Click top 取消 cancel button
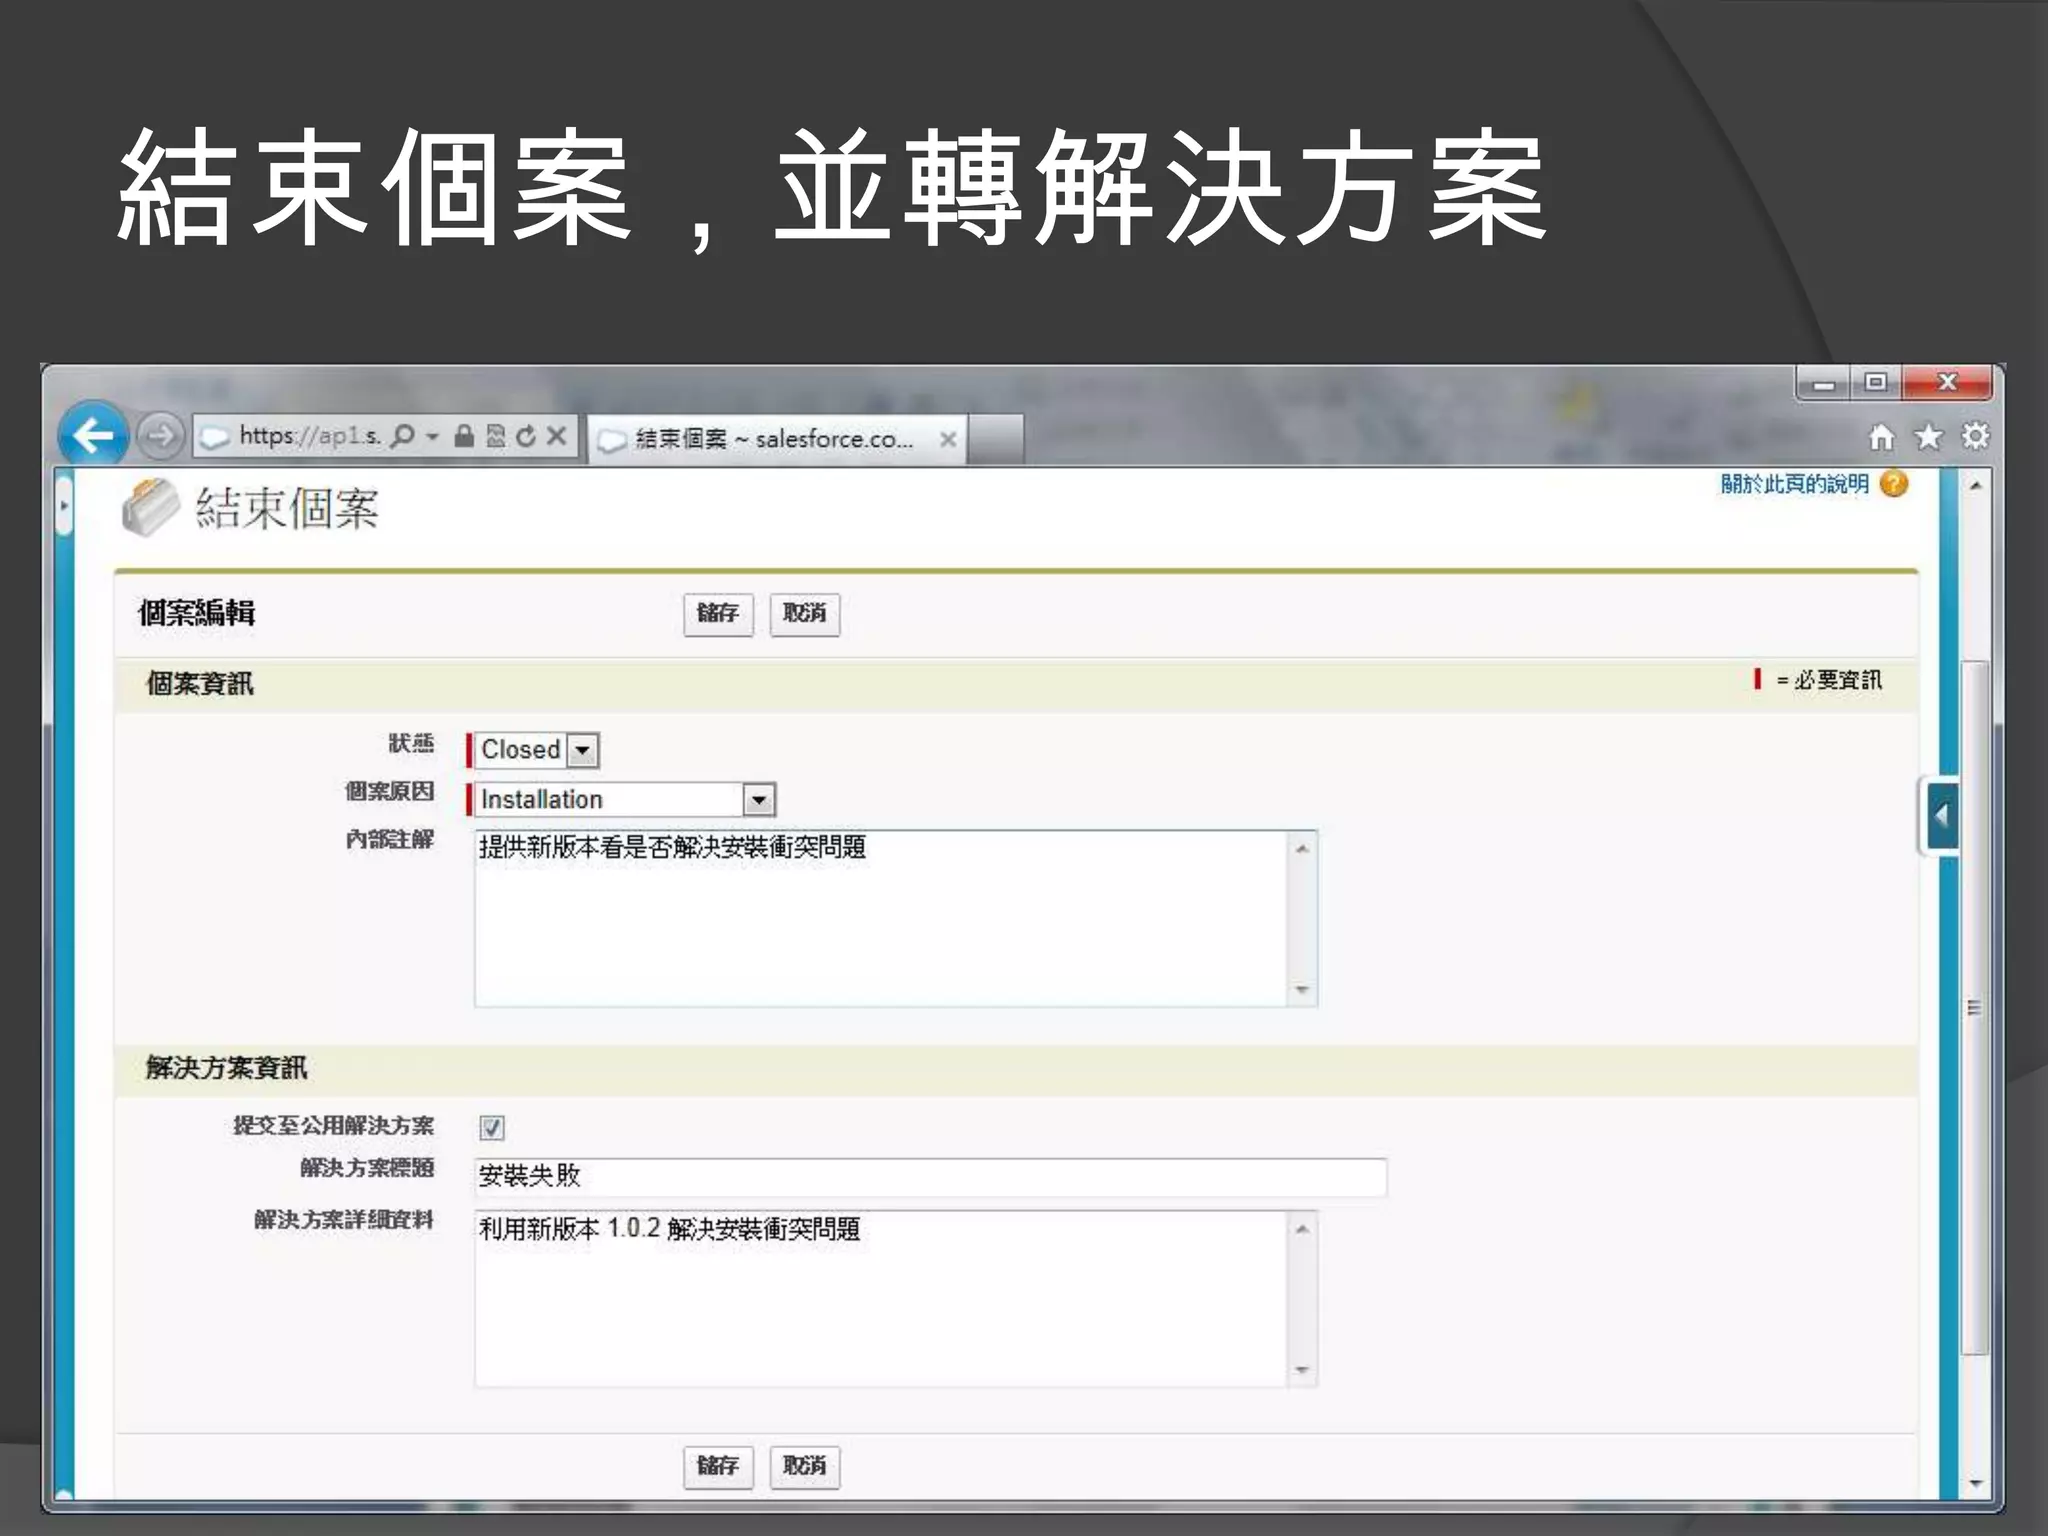 point(804,614)
